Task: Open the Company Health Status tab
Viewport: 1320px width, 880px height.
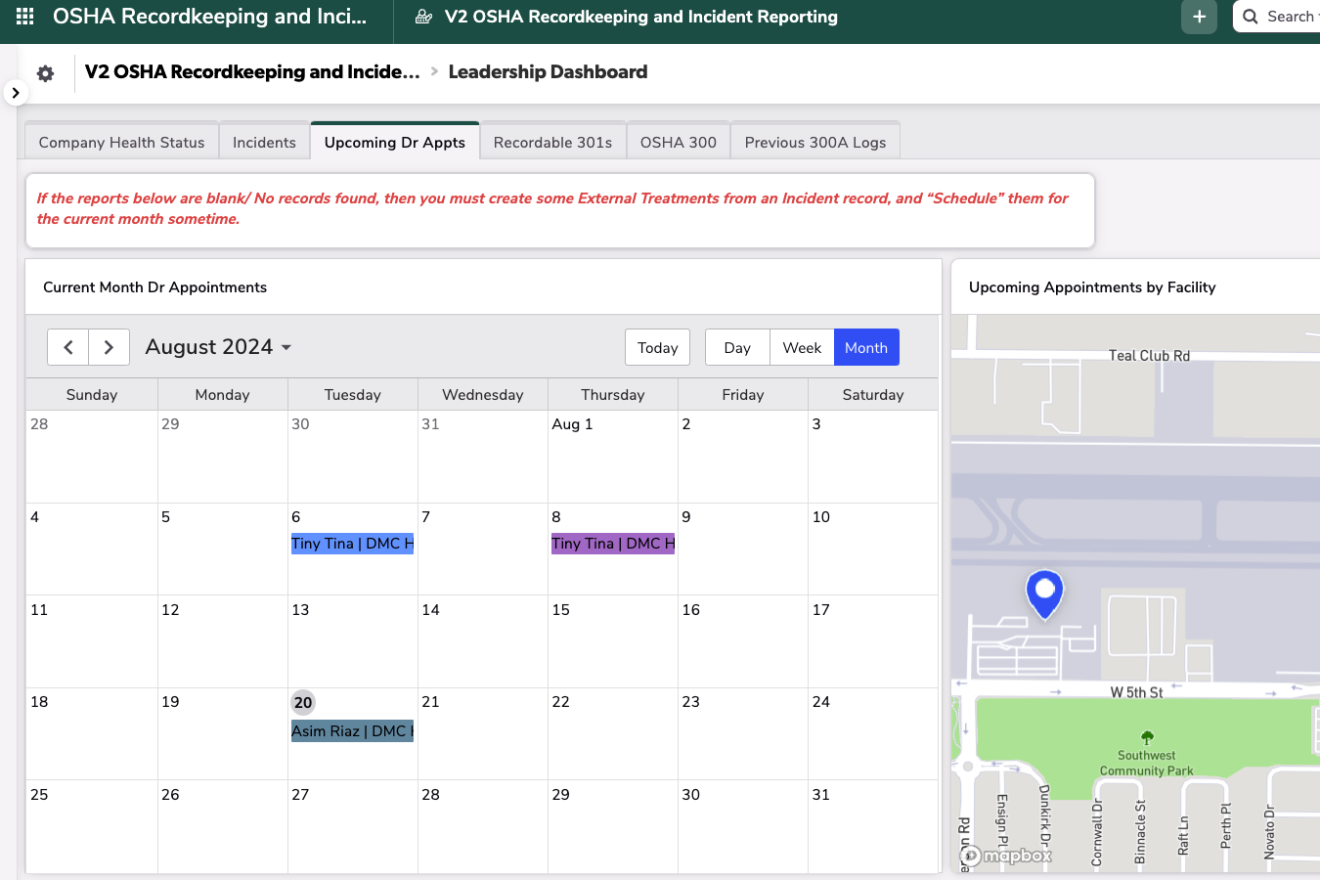Action: click(121, 142)
